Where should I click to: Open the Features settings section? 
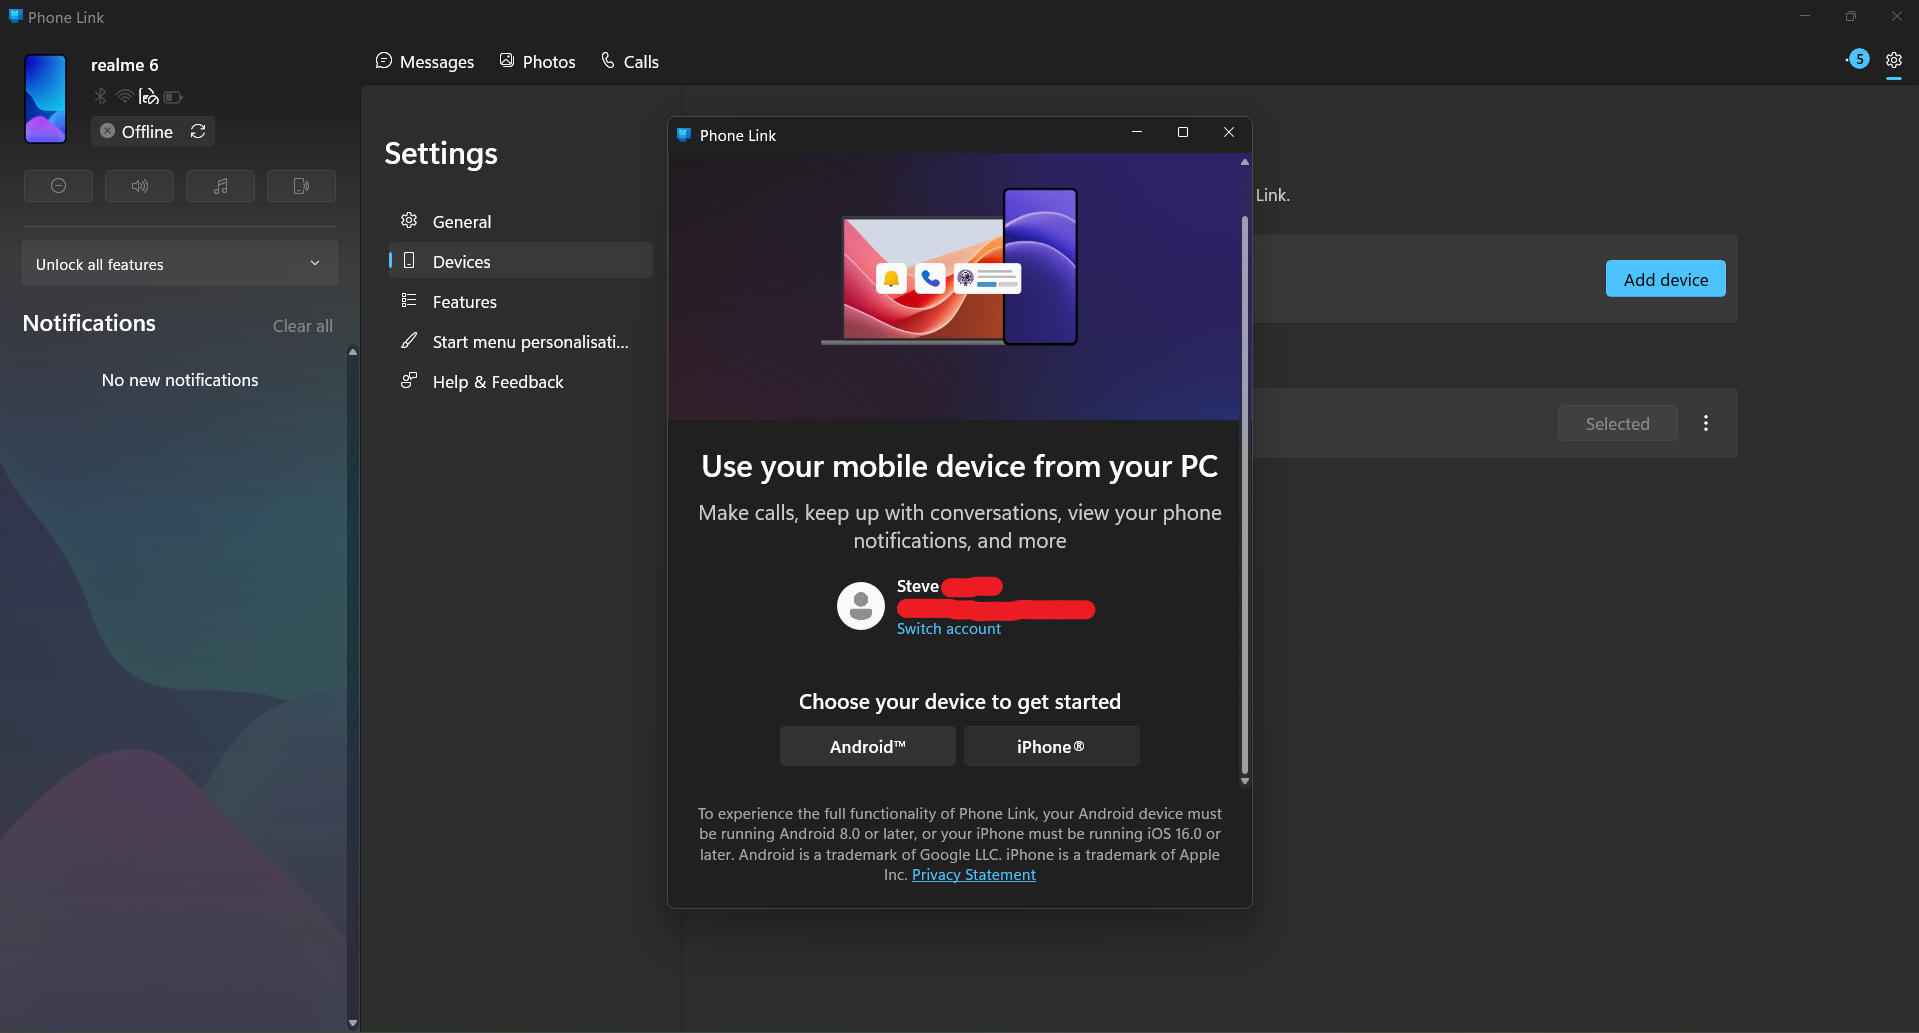click(520, 301)
